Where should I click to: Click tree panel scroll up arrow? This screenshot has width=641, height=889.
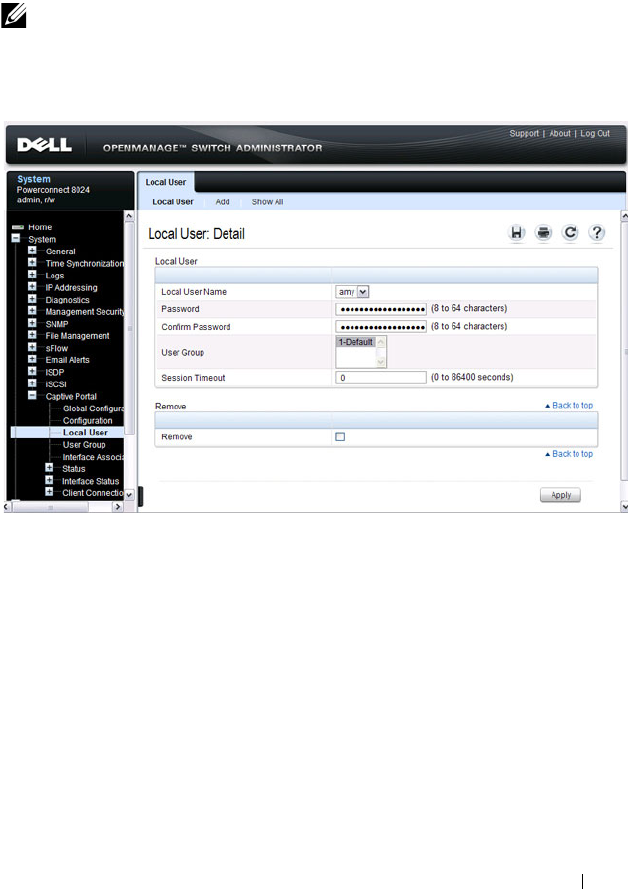pyautogui.click(x=129, y=217)
